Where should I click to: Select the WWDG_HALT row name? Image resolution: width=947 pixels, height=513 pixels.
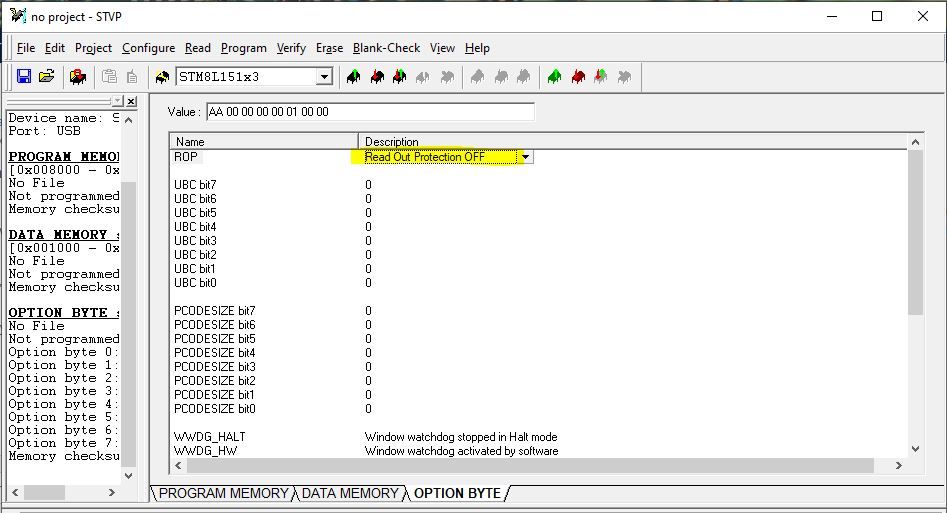pyautogui.click(x=210, y=437)
